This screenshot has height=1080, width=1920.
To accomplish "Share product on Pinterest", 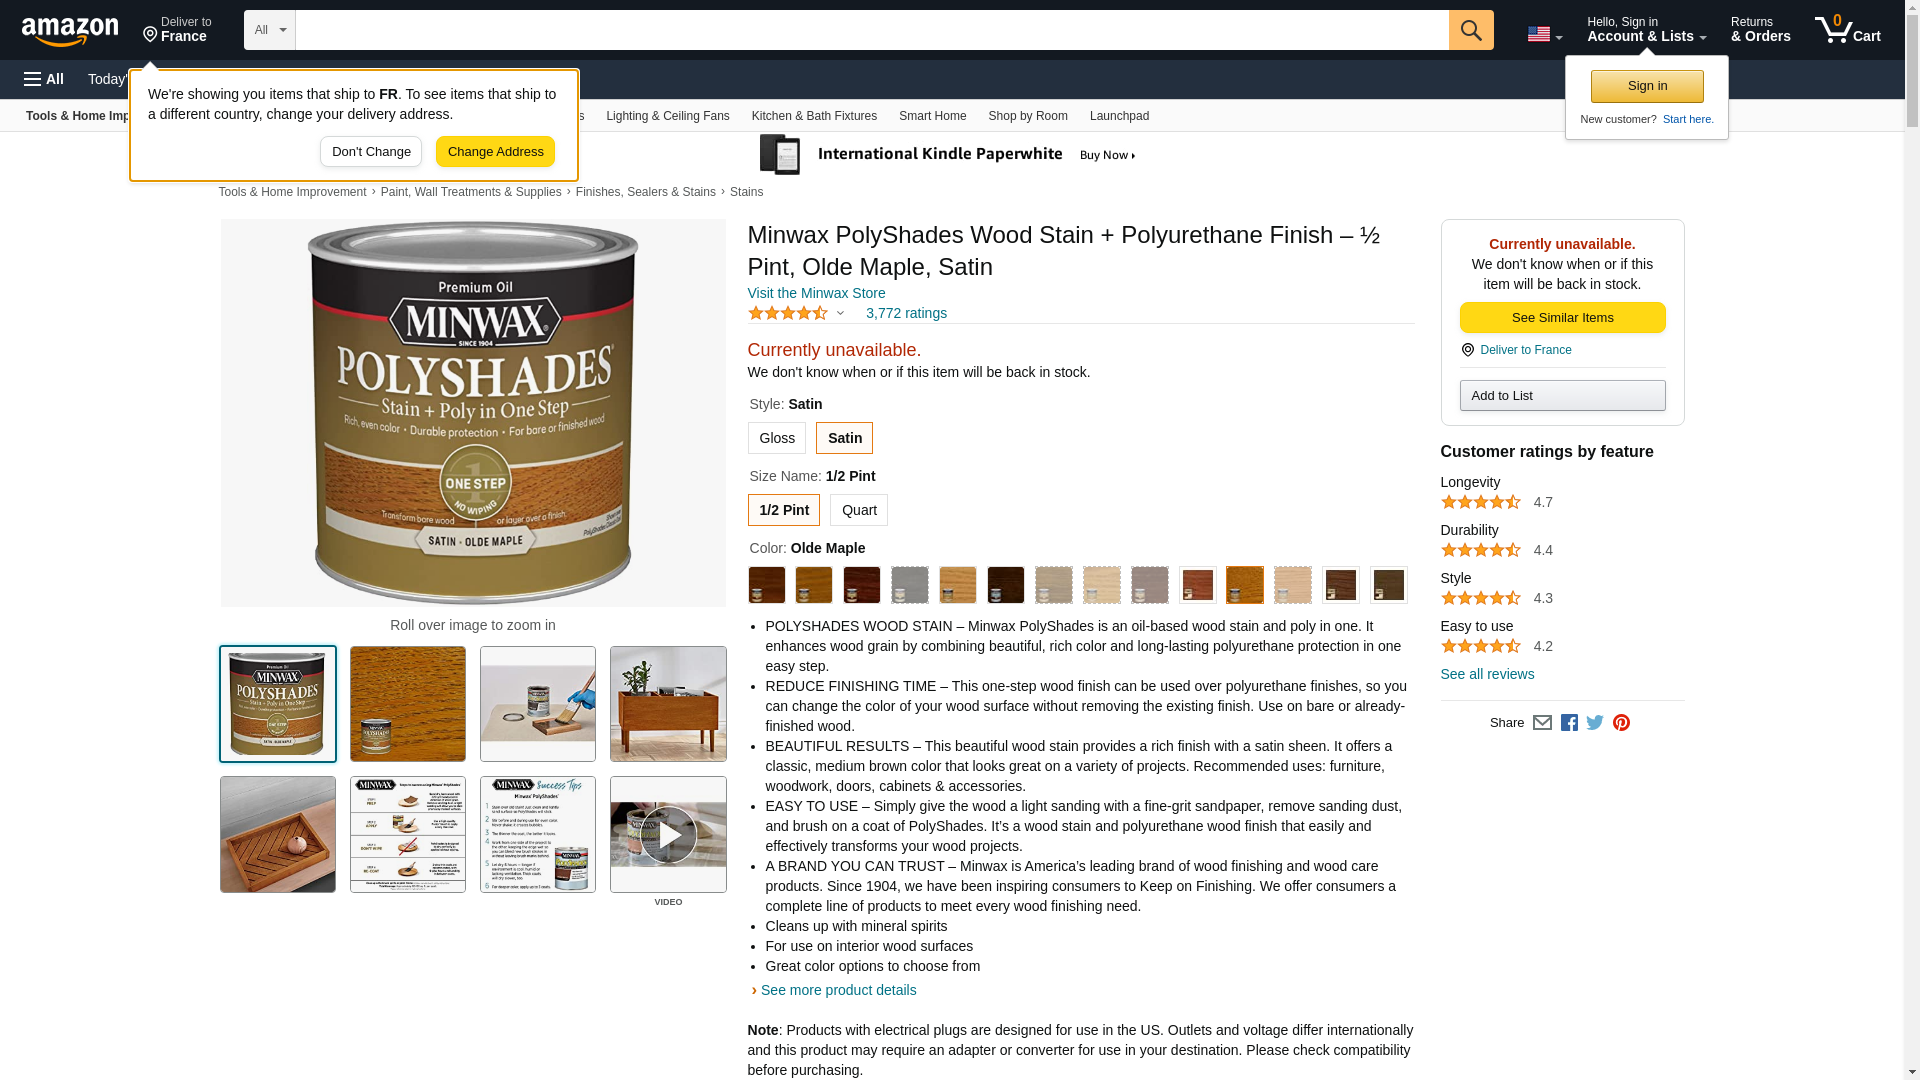I will tap(1620, 723).
